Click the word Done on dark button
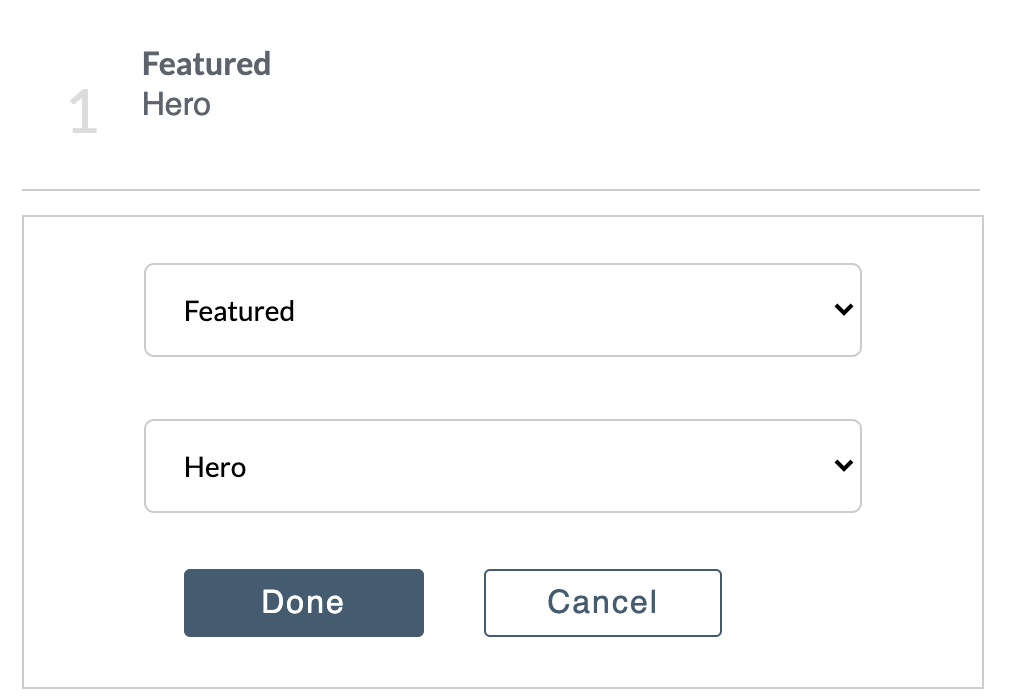1012x698 pixels. (302, 602)
